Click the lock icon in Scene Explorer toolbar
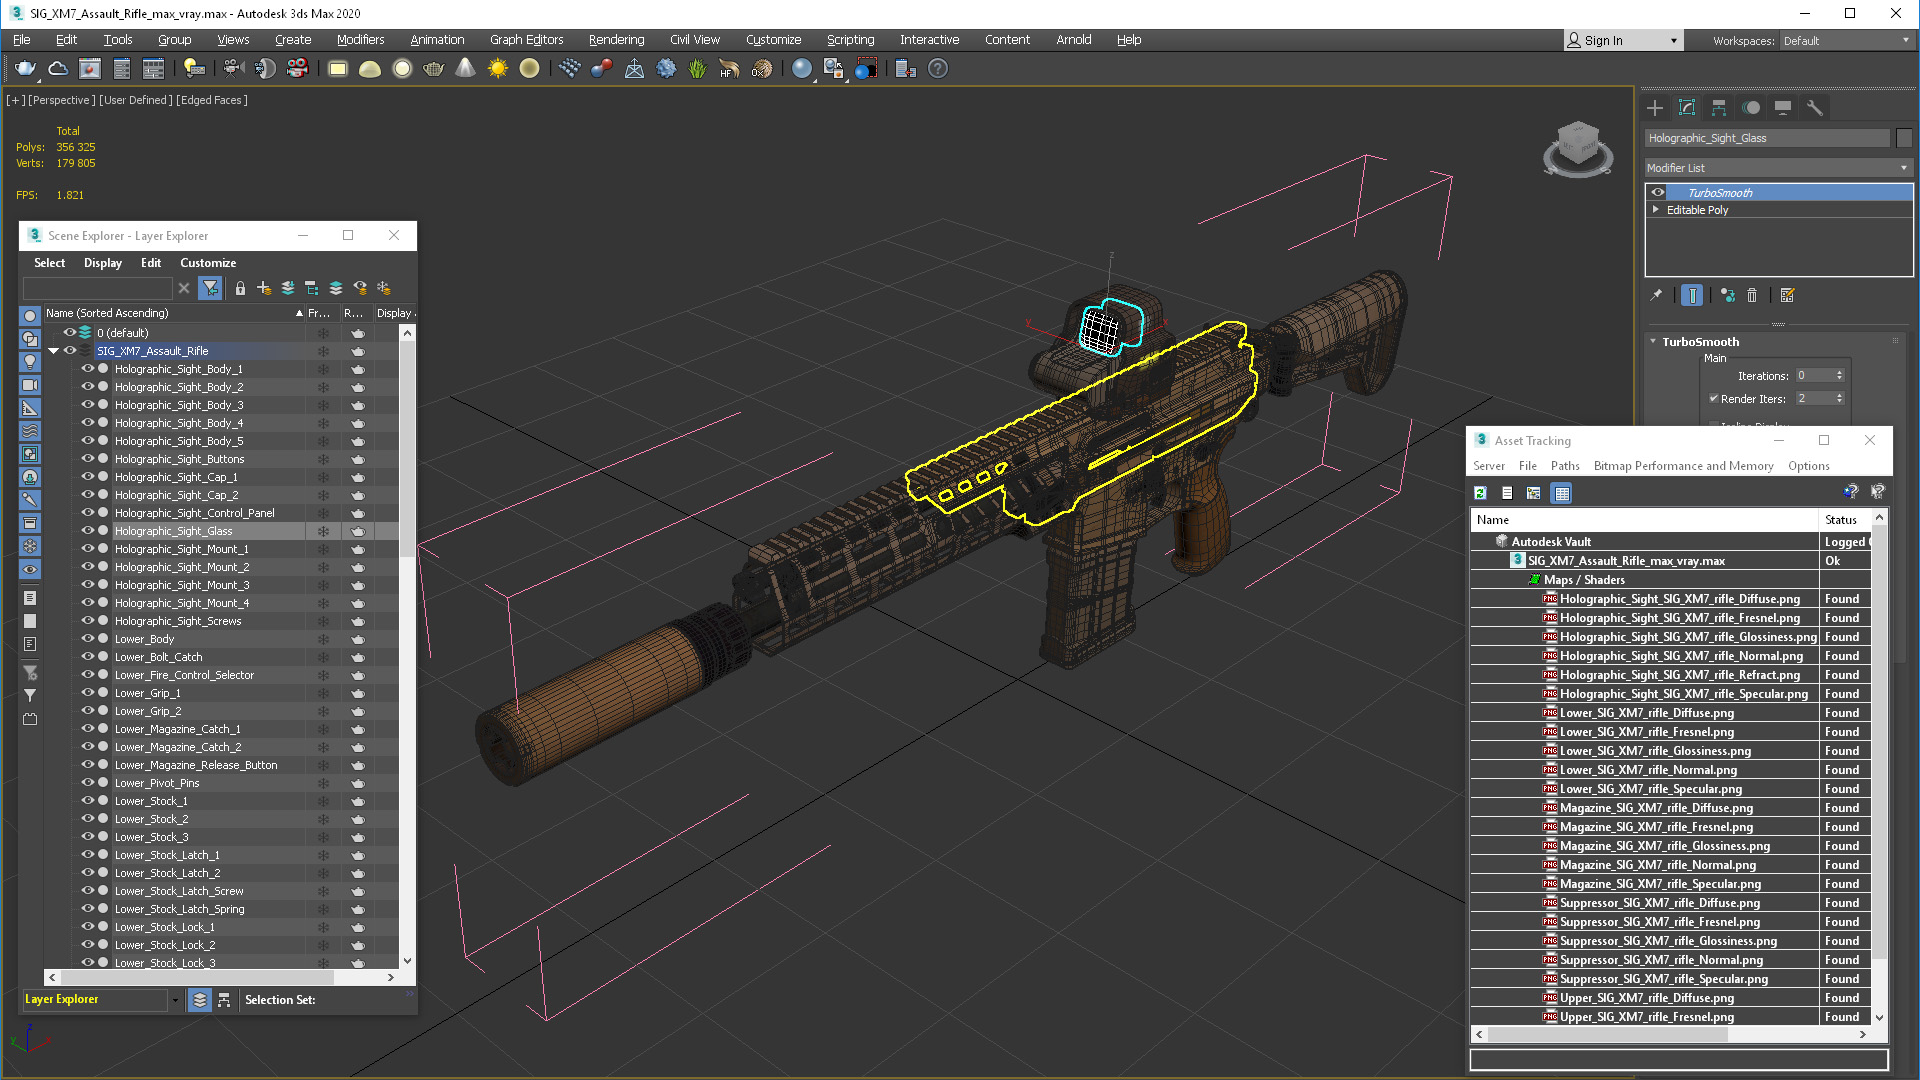The height and width of the screenshot is (1080, 1920). (240, 288)
